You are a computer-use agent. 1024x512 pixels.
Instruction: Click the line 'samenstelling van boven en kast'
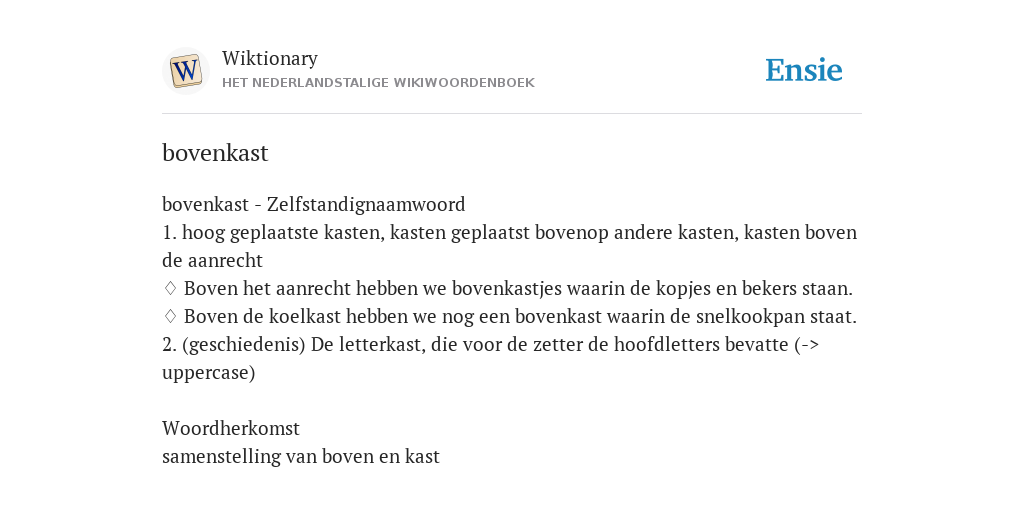click(300, 456)
